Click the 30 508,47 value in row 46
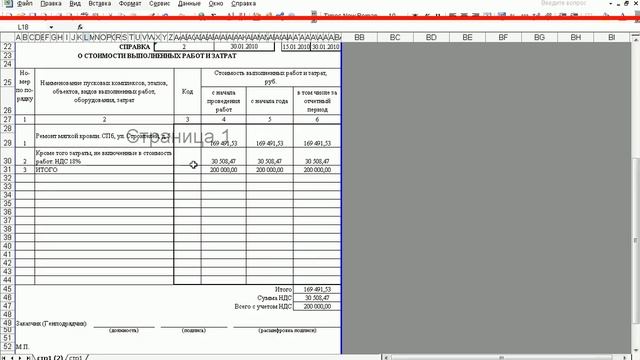Viewport: 640px width, 360px height. 317,298
